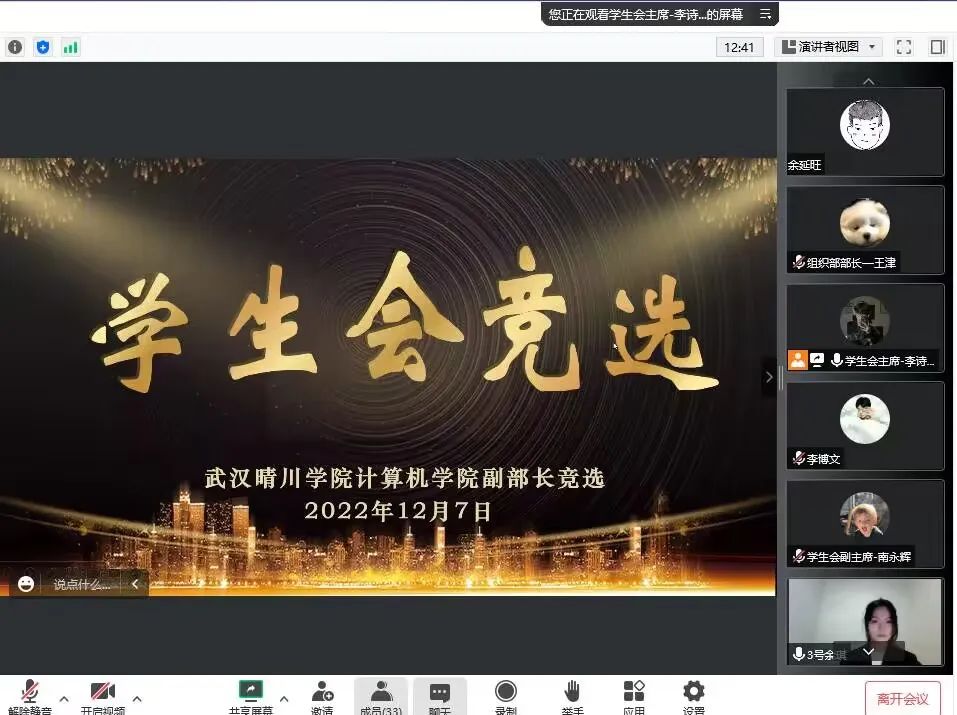957x715 pixels.
Task: Turn on the camera (开启视频)
Action: (x=102, y=693)
